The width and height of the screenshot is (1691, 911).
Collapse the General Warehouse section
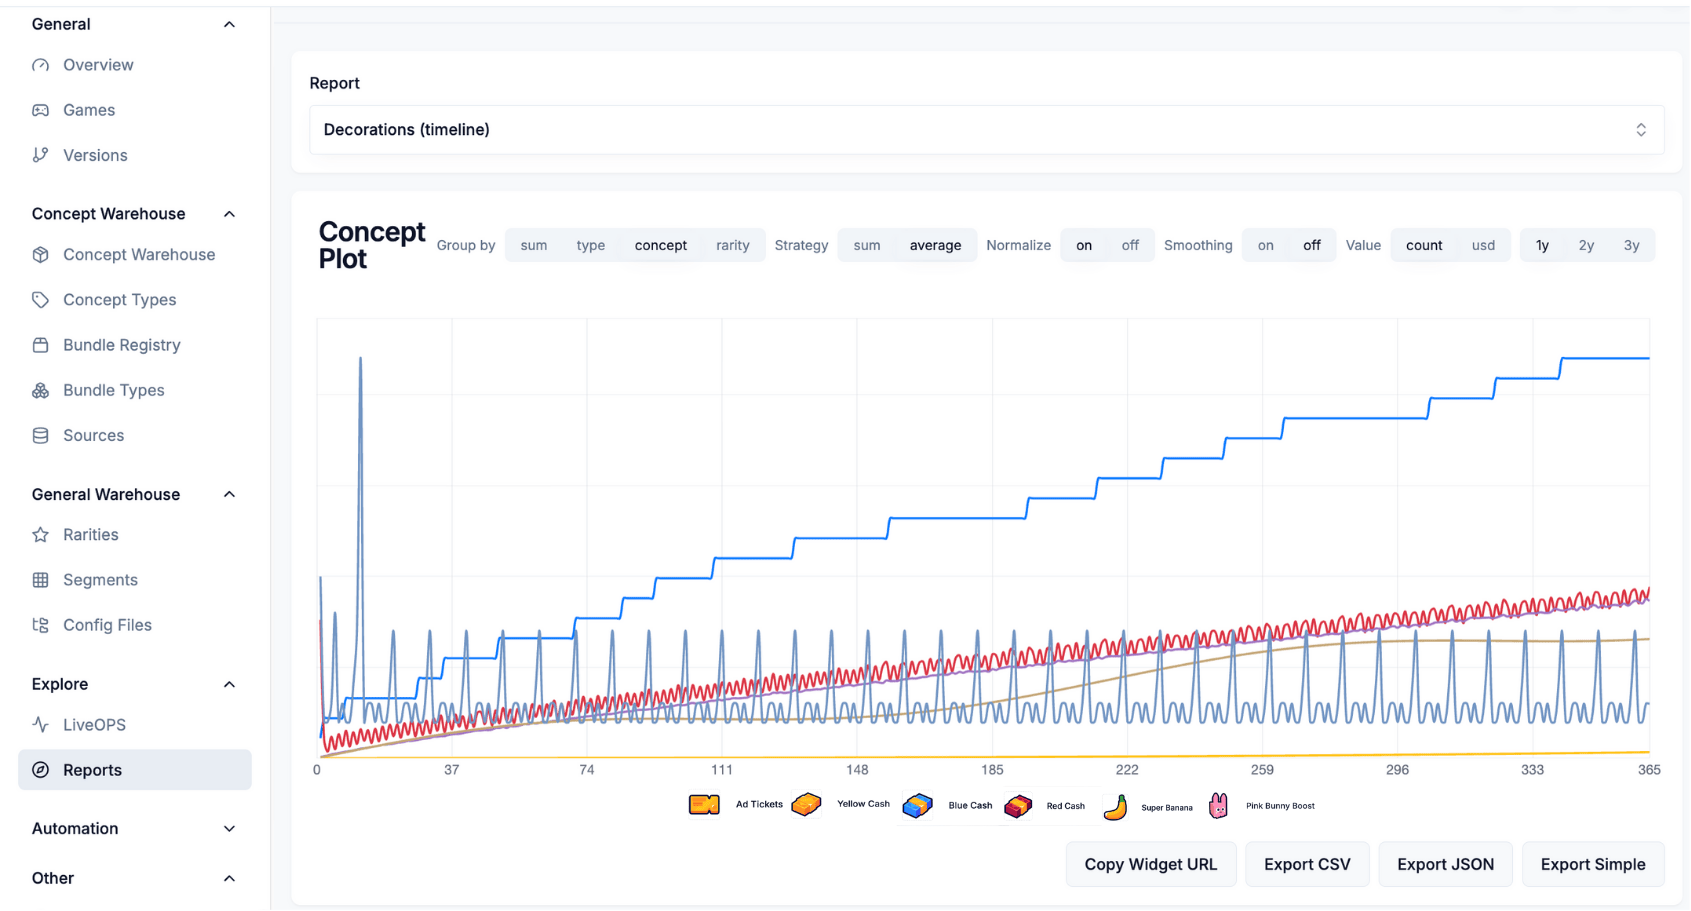click(x=229, y=494)
